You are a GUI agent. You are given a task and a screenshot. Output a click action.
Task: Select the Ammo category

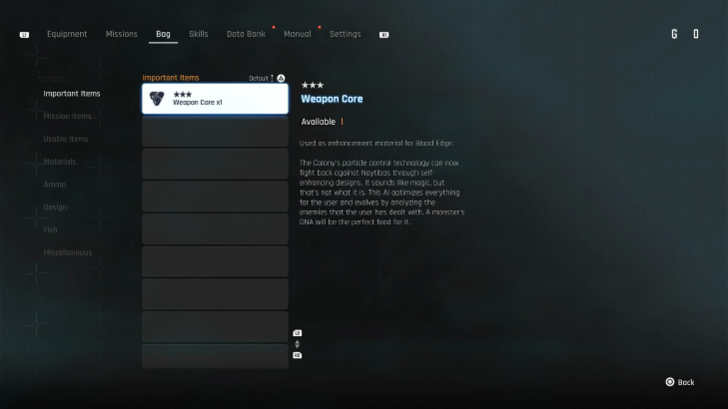(x=54, y=184)
